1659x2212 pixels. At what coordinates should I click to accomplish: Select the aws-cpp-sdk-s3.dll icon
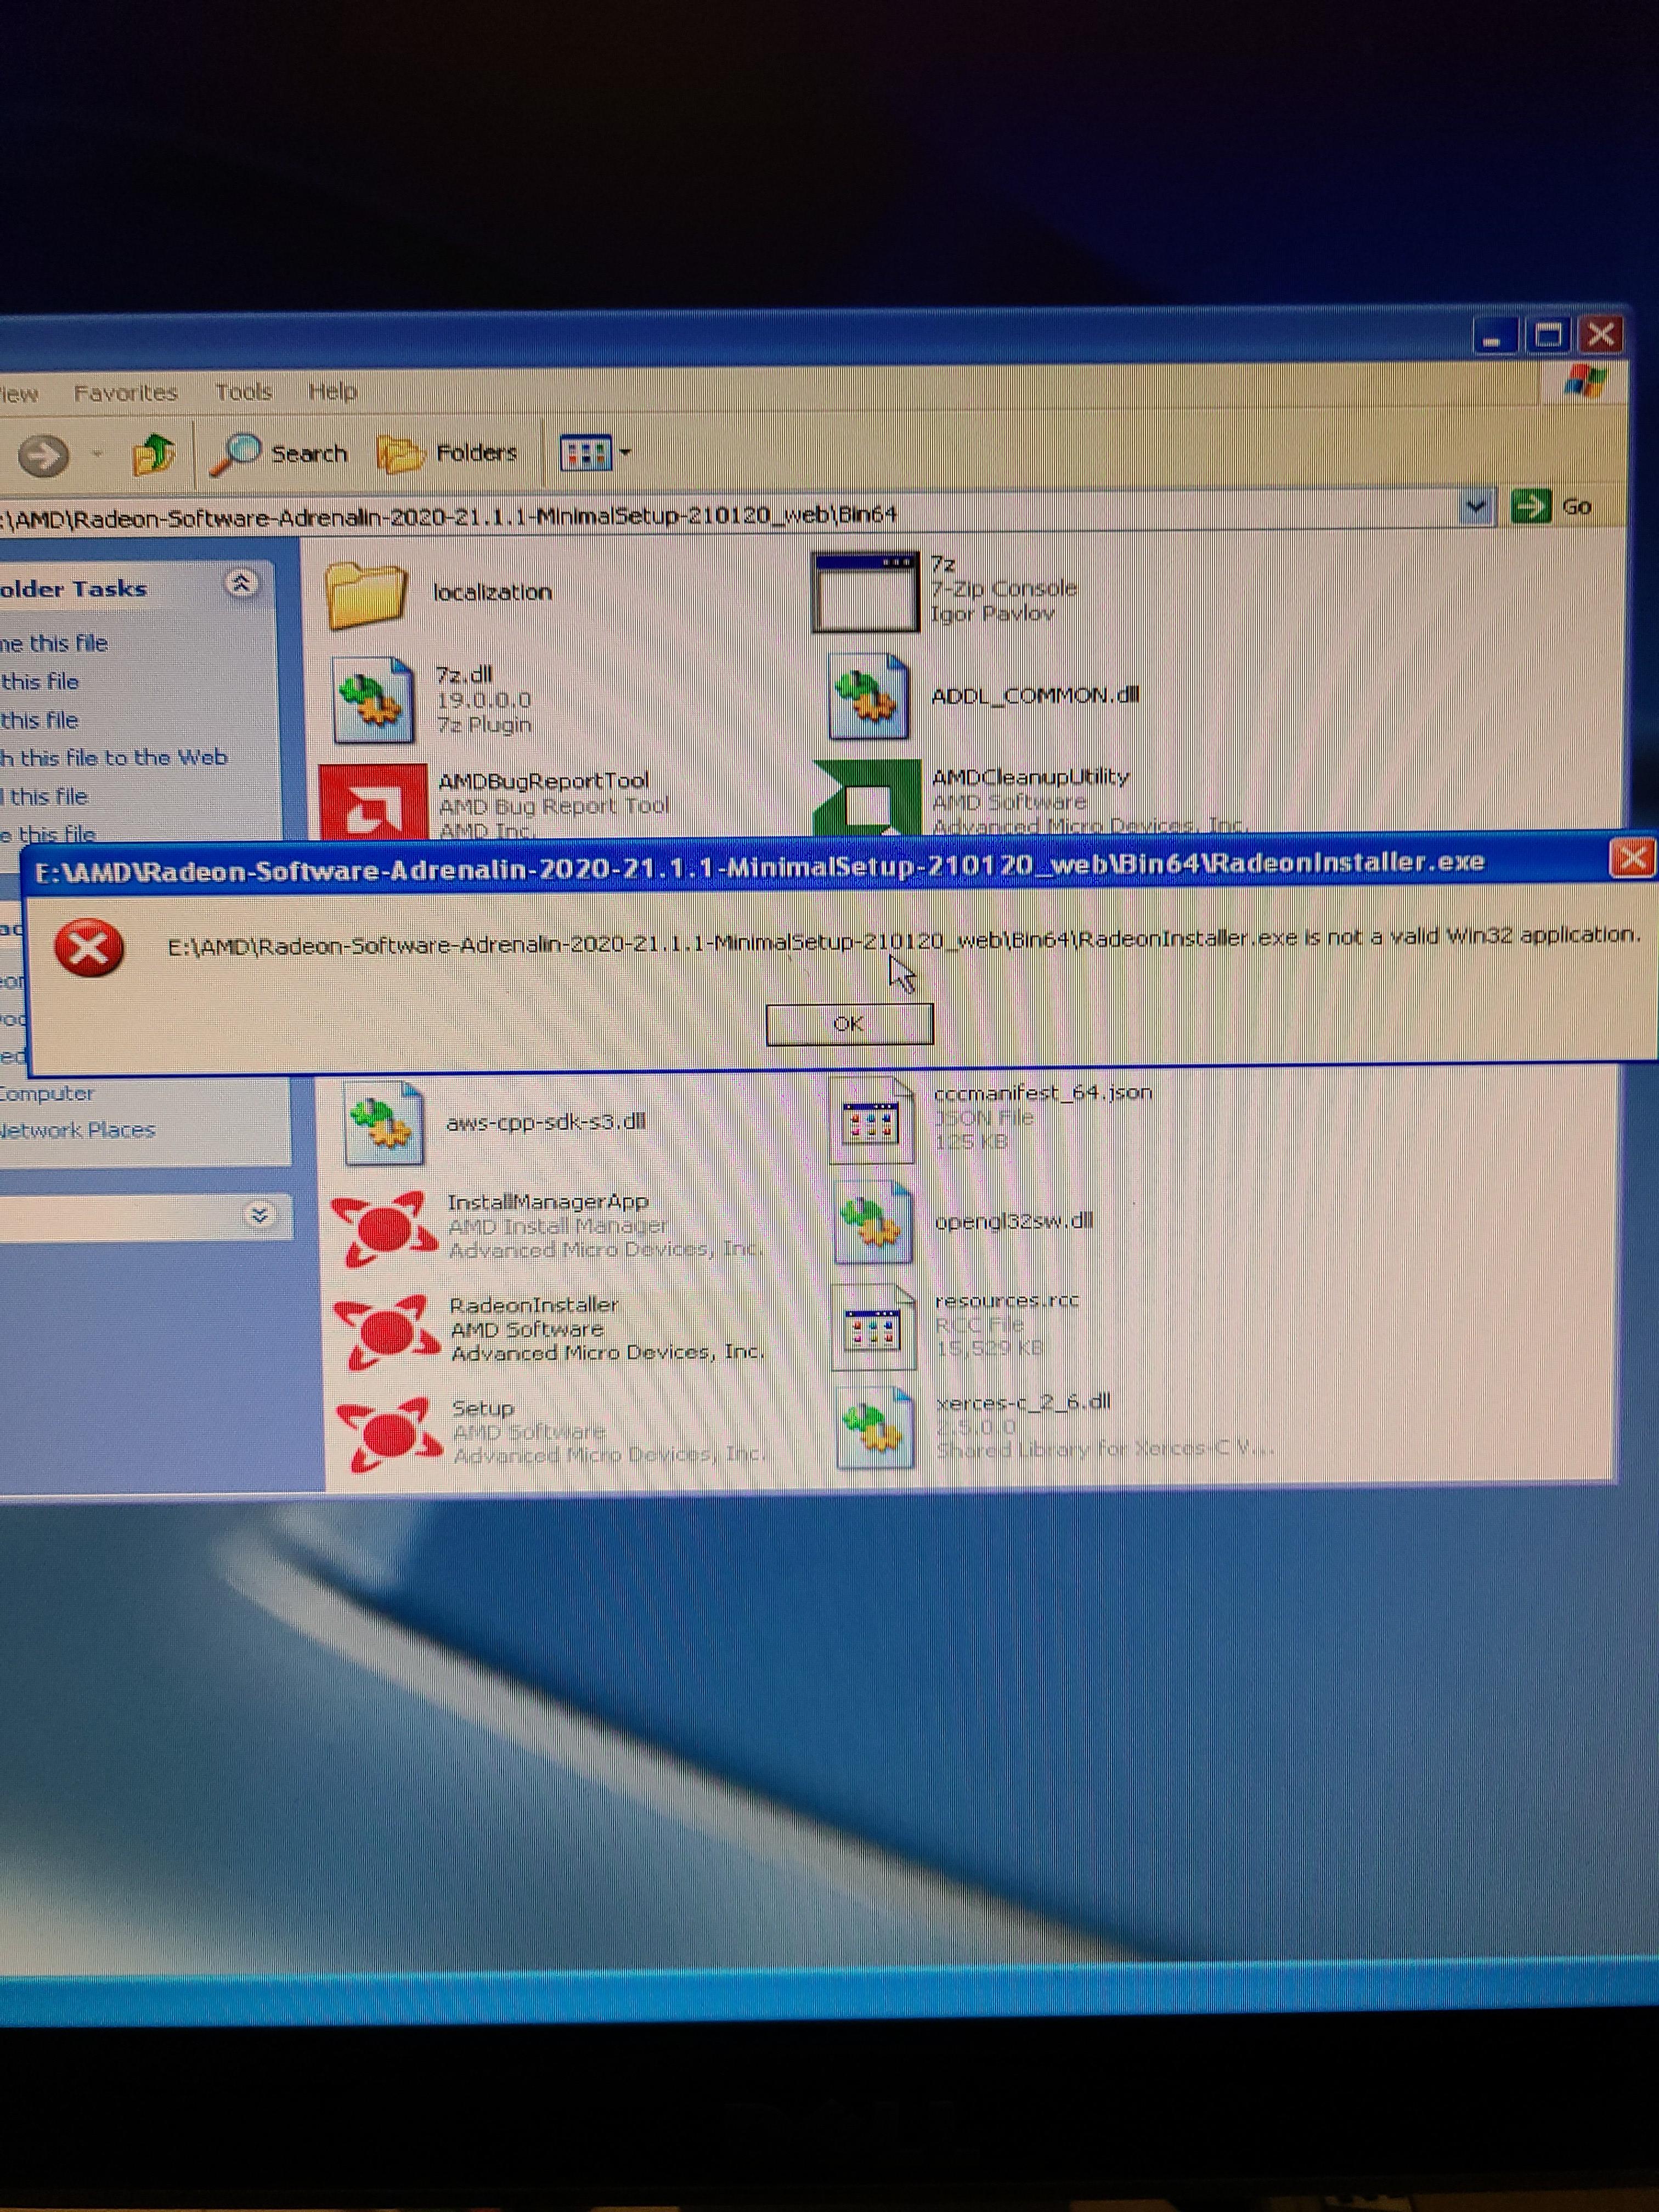click(383, 1124)
